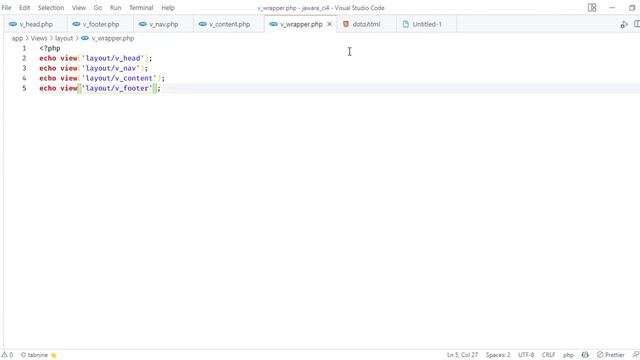The width and height of the screenshot is (640, 360).
Task: Click the 'view' function name on line 4
Action: tap(69, 78)
